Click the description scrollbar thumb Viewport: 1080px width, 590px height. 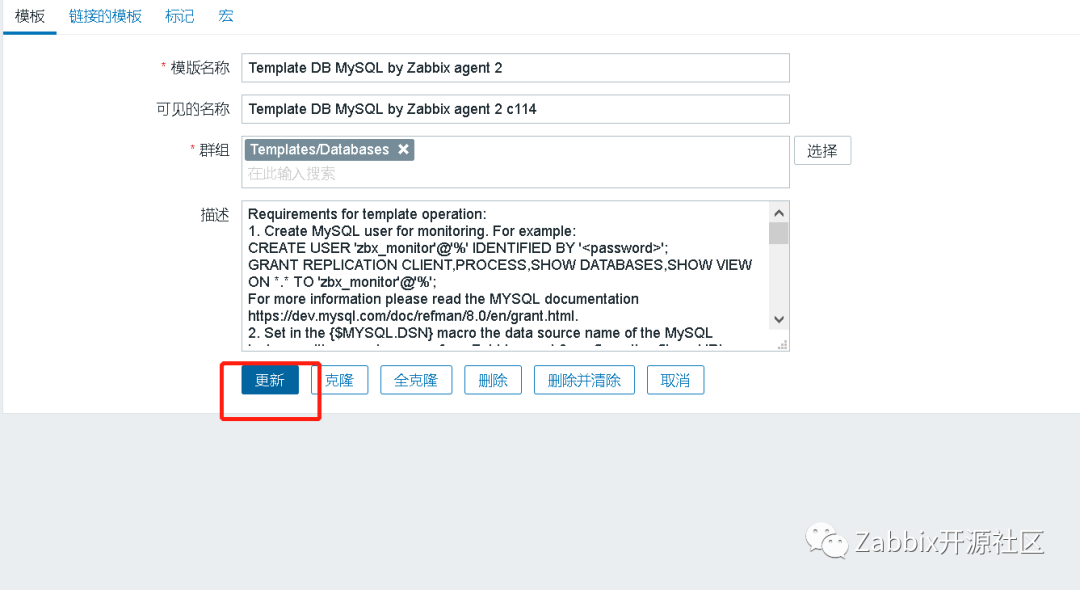[779, 233]
